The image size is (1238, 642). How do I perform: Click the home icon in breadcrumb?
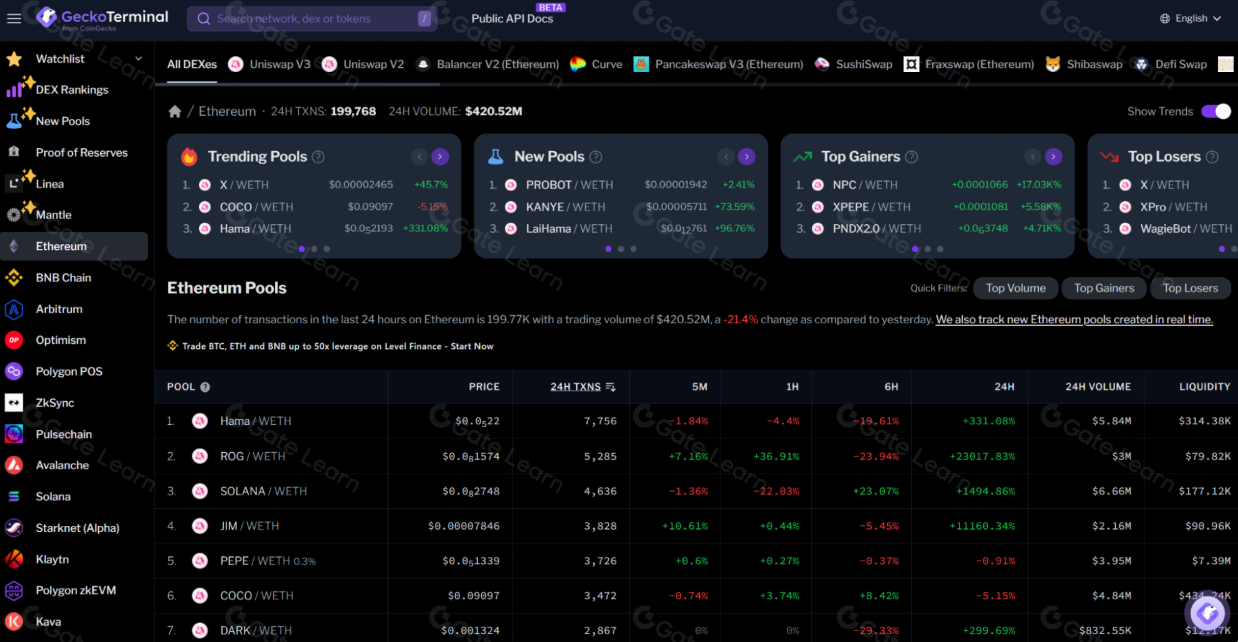coord(175,112)
